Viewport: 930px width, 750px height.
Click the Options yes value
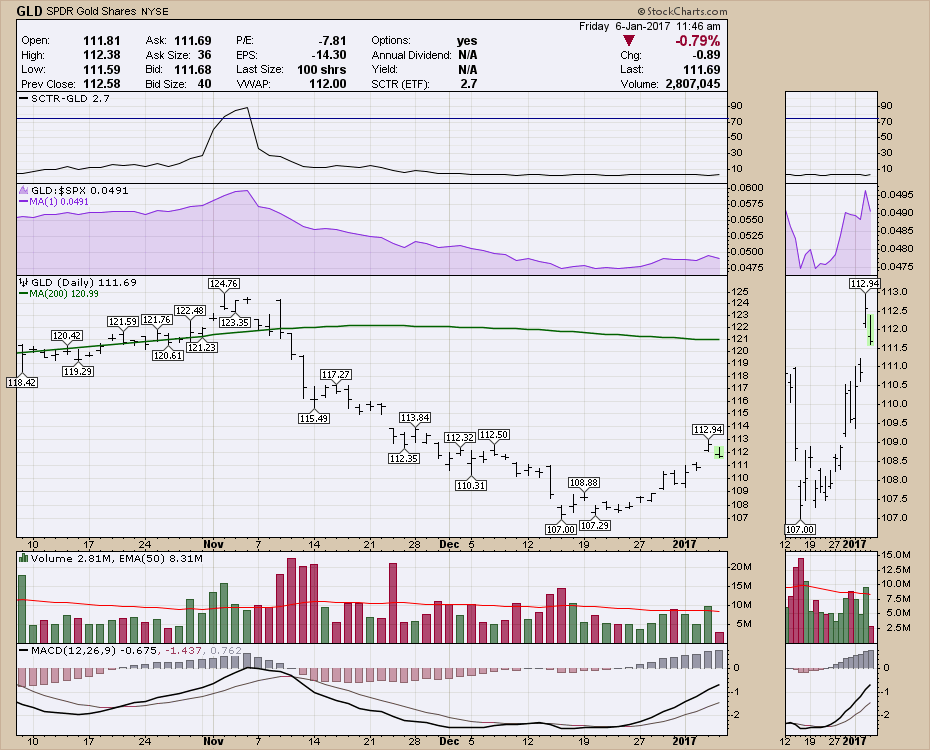pos(467,41)
